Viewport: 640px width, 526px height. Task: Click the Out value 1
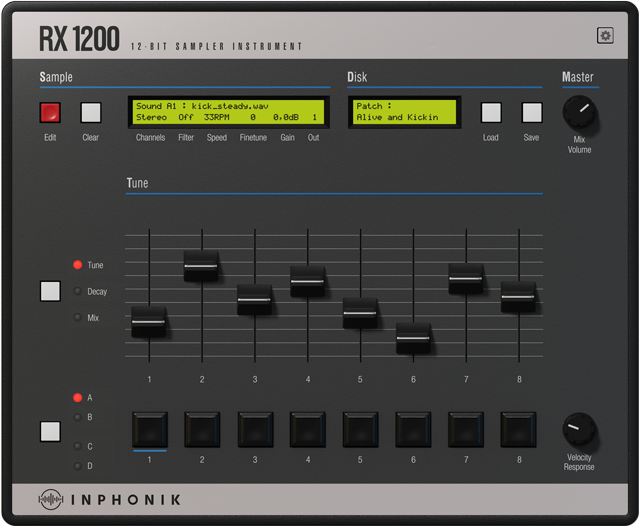coord(314,117)
